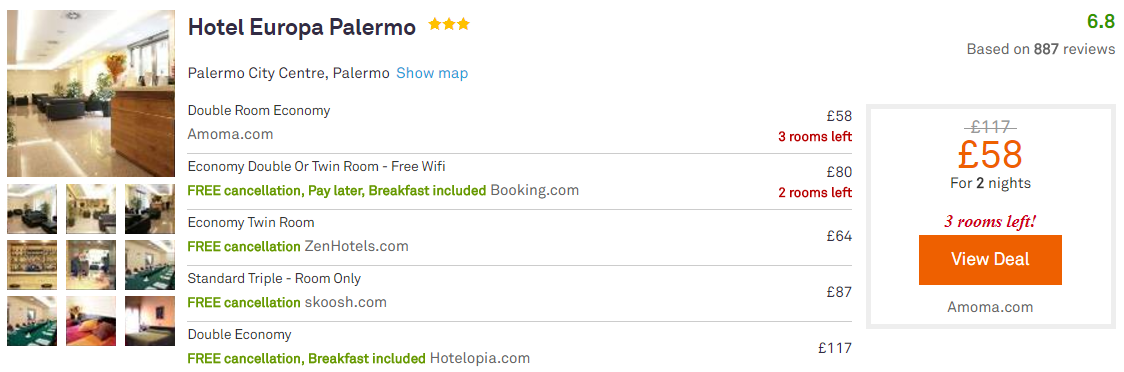Click the £58 orange deal price
Screen dimensions: 1124x372
[x=990, y=153]
